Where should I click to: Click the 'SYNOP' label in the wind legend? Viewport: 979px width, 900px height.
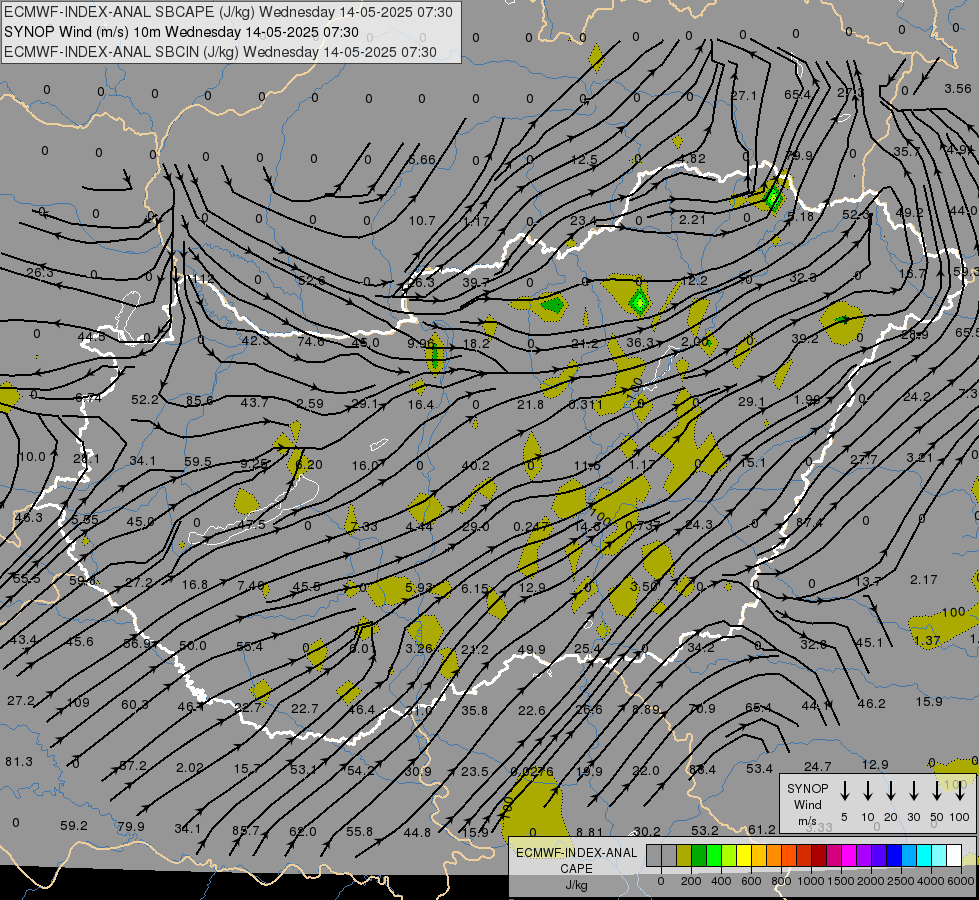(807, 788)
